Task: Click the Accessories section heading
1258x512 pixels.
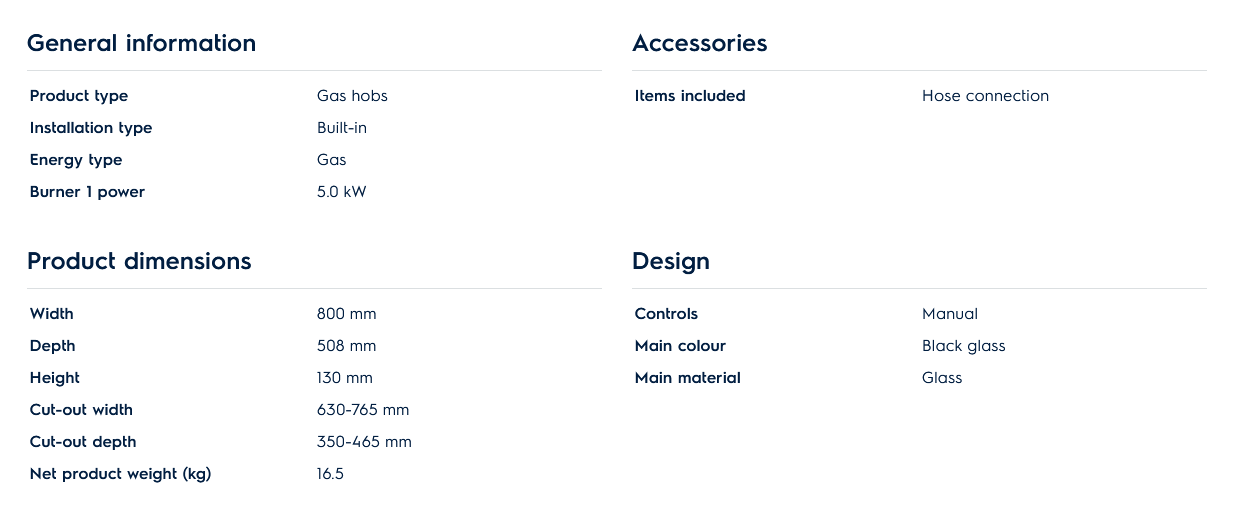Action: pos(699,43)
